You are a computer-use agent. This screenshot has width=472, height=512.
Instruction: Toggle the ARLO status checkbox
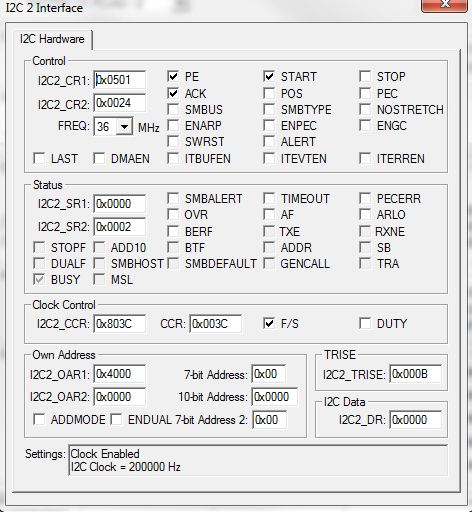[365, 214]
